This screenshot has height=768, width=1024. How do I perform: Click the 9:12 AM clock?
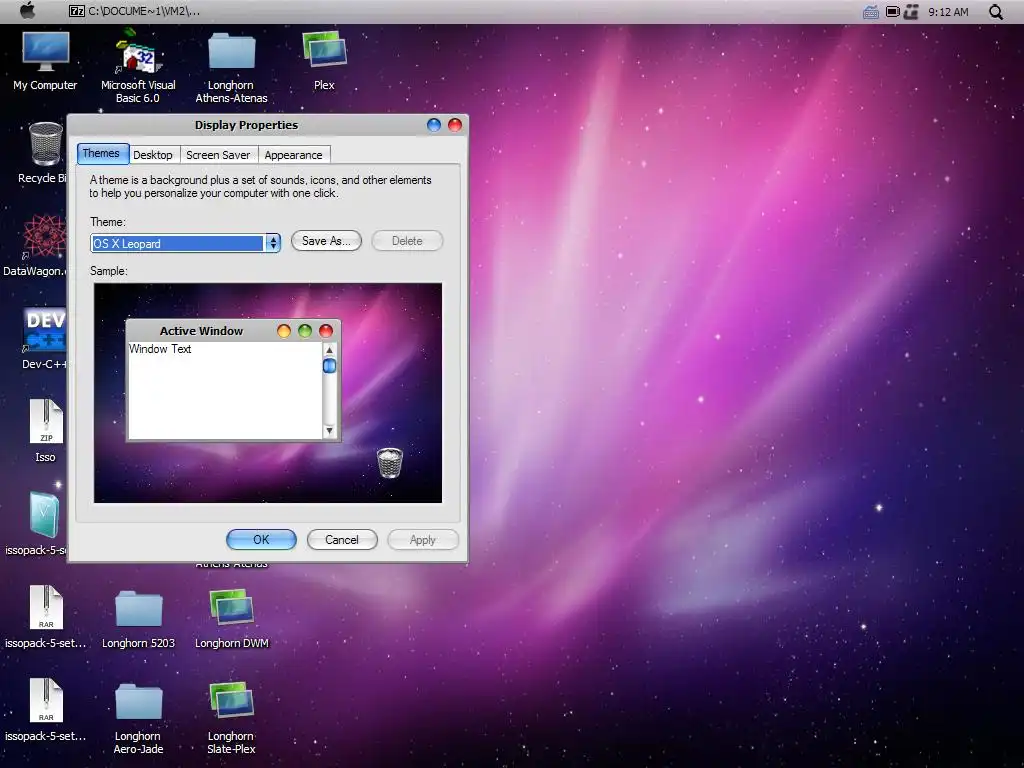tap(948, 12)
